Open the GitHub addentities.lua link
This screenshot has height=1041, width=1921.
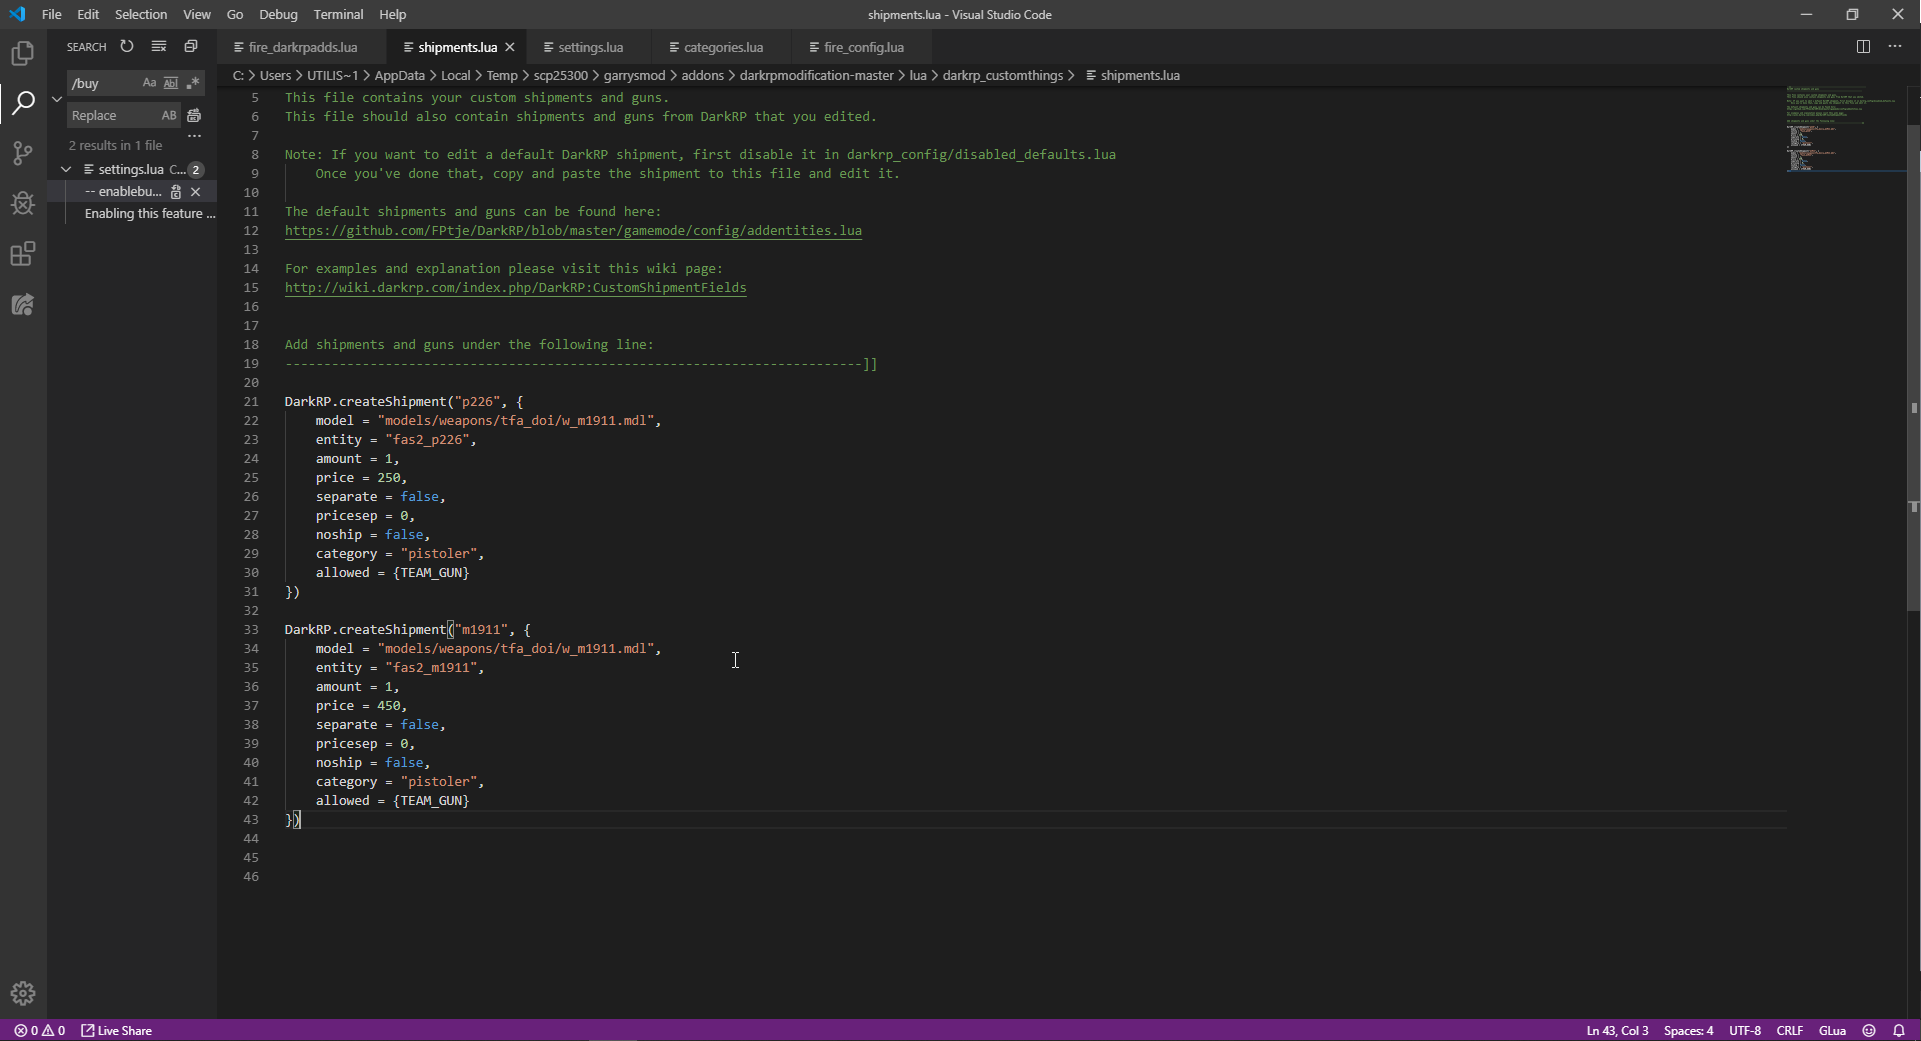(573, 231)
